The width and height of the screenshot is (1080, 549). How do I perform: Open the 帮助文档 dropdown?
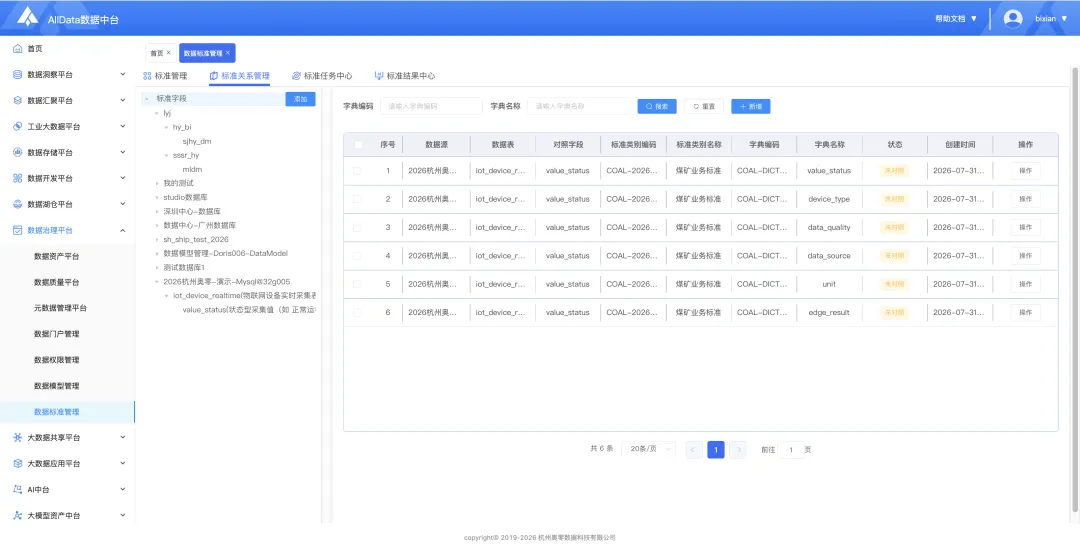point(956,19)
